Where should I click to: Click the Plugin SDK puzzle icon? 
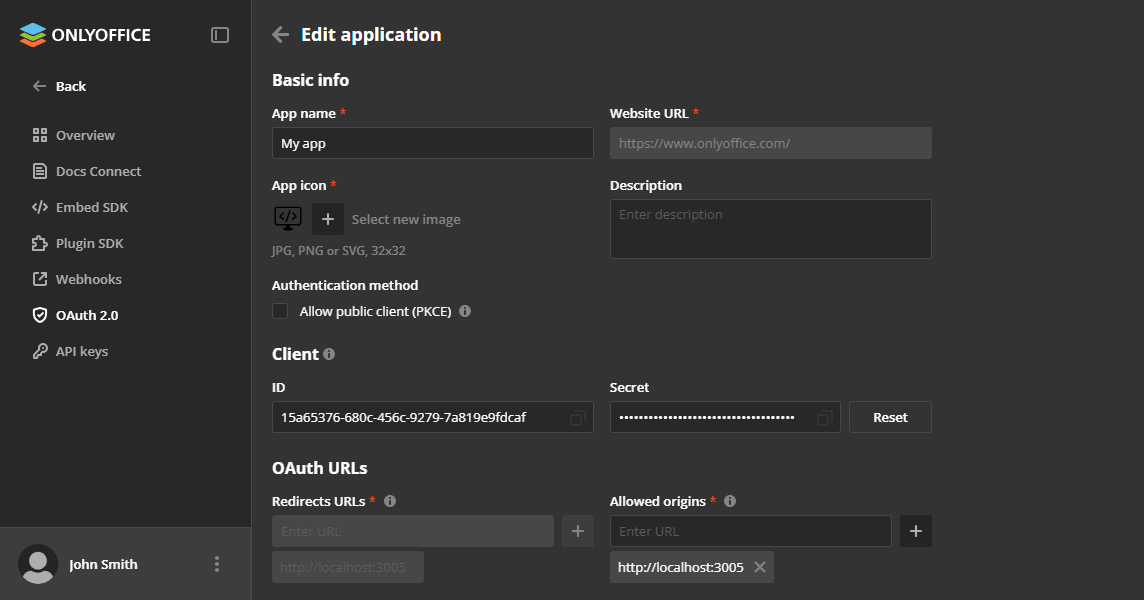(x=39, y=243)
